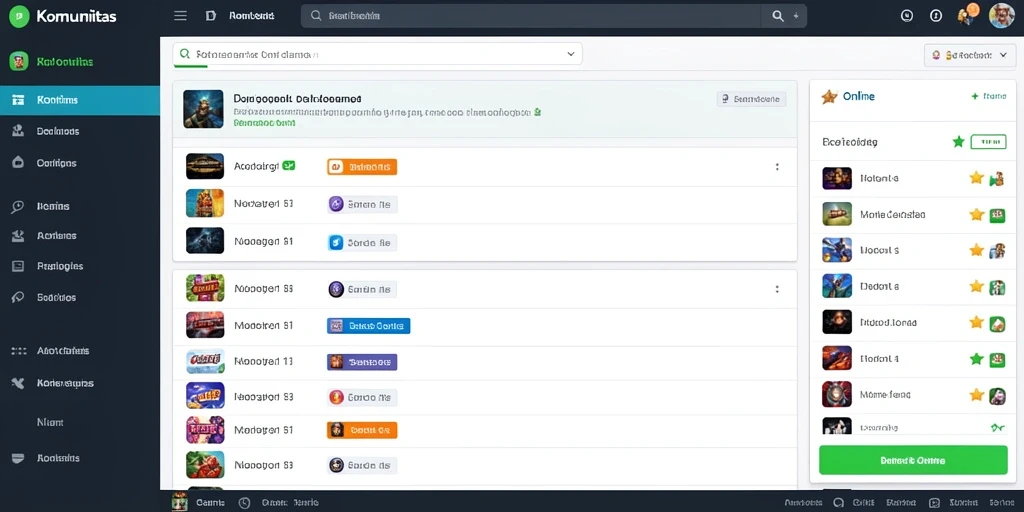This screenshot has width=1024, height=512.
Task: Click the large green button below the Online list
Action: pyautogui.click(x=913, y=460)
